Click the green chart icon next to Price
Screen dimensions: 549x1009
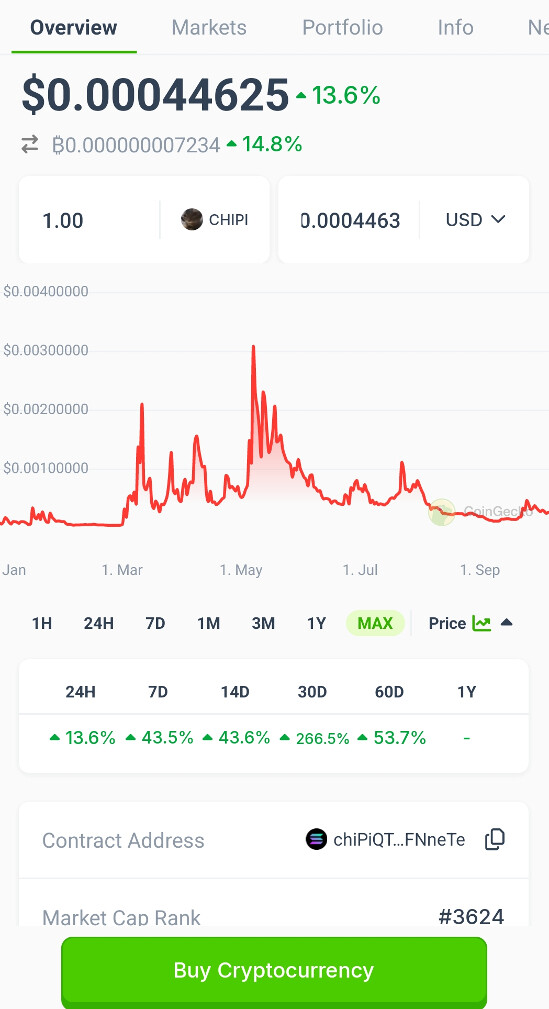[481, 623]
